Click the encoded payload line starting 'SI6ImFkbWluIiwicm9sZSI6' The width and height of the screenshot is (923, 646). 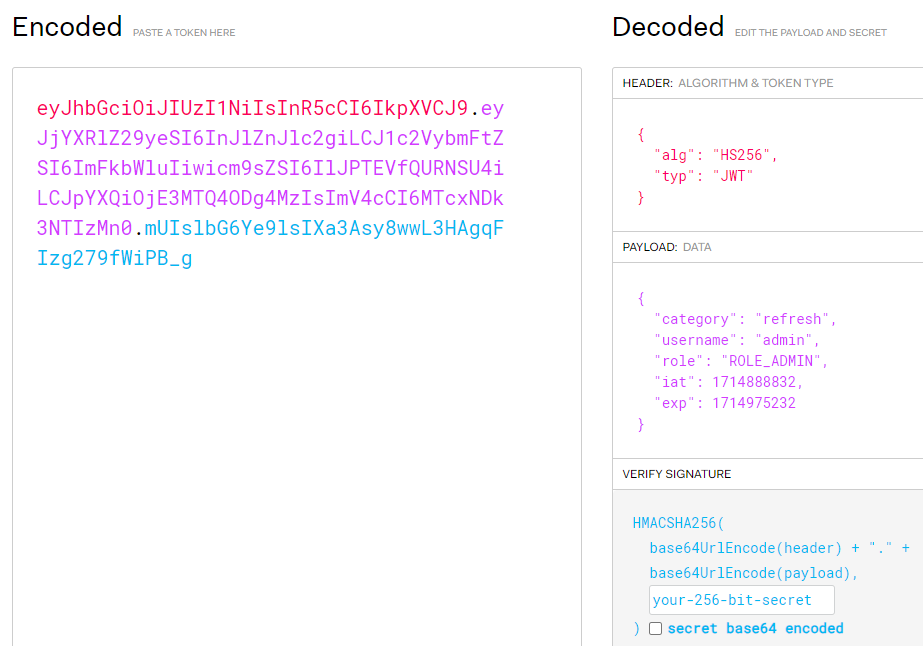pos(270,168)
